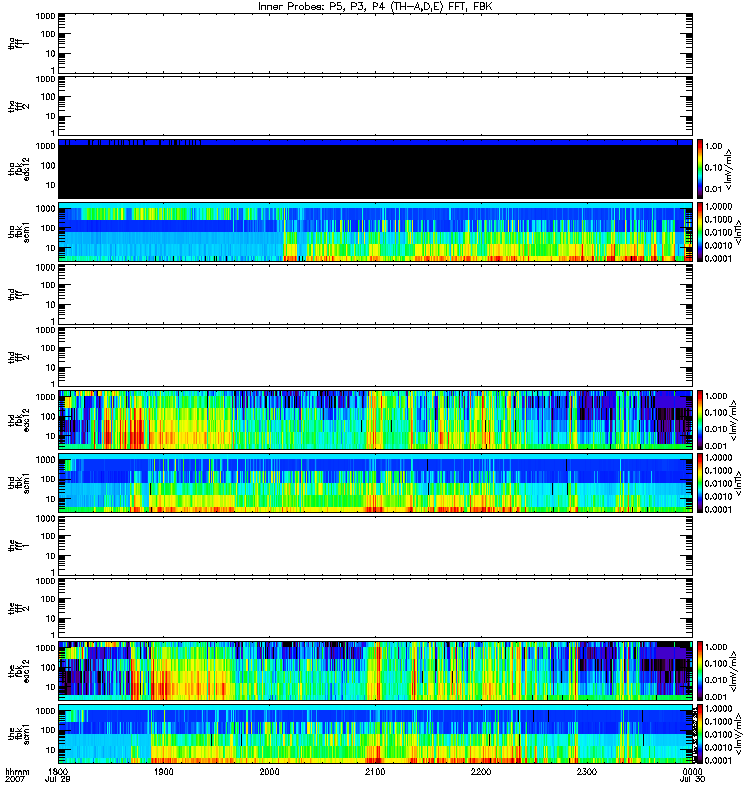The image size is (750, 800).
Task: Select the empty 'thd fff 1' panel
Action: [376, 294]
